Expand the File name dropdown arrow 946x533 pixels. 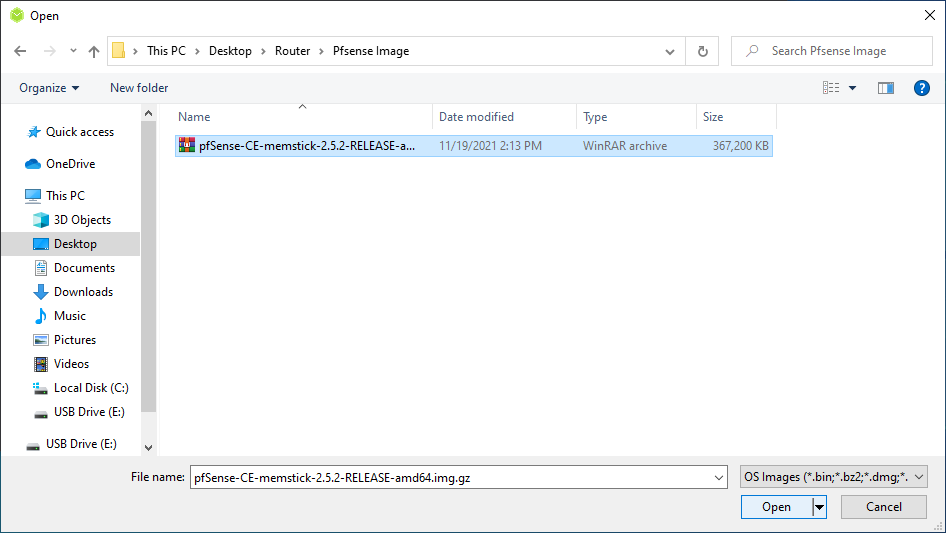pyautogui.click(x=719, y=477)
